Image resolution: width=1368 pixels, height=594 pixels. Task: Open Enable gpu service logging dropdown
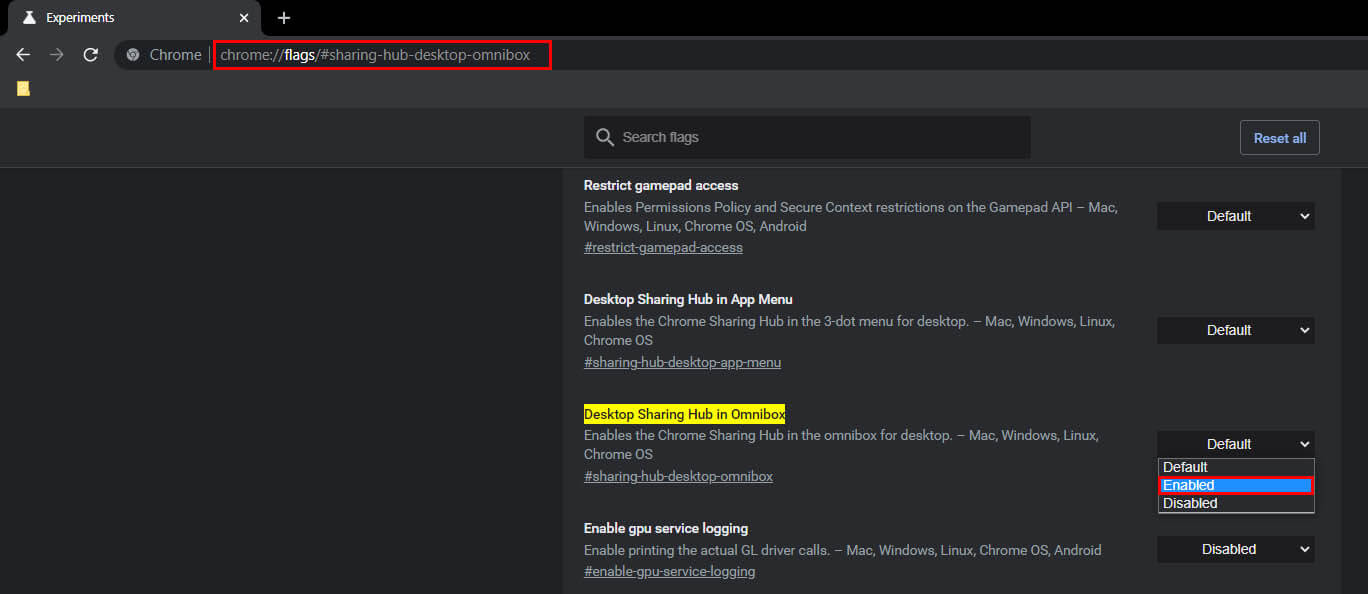pyautogui.click(x=1236, y=549)
